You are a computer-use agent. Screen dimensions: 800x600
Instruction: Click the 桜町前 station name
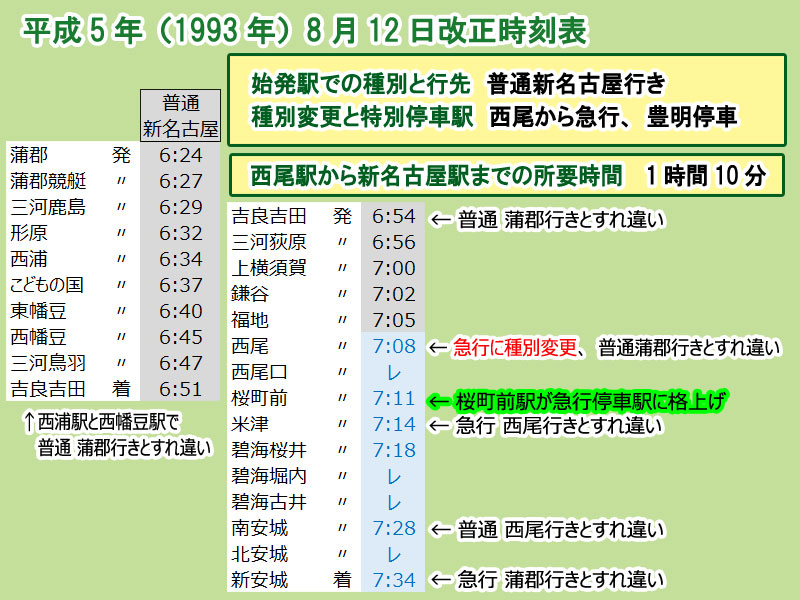(259, 398)
